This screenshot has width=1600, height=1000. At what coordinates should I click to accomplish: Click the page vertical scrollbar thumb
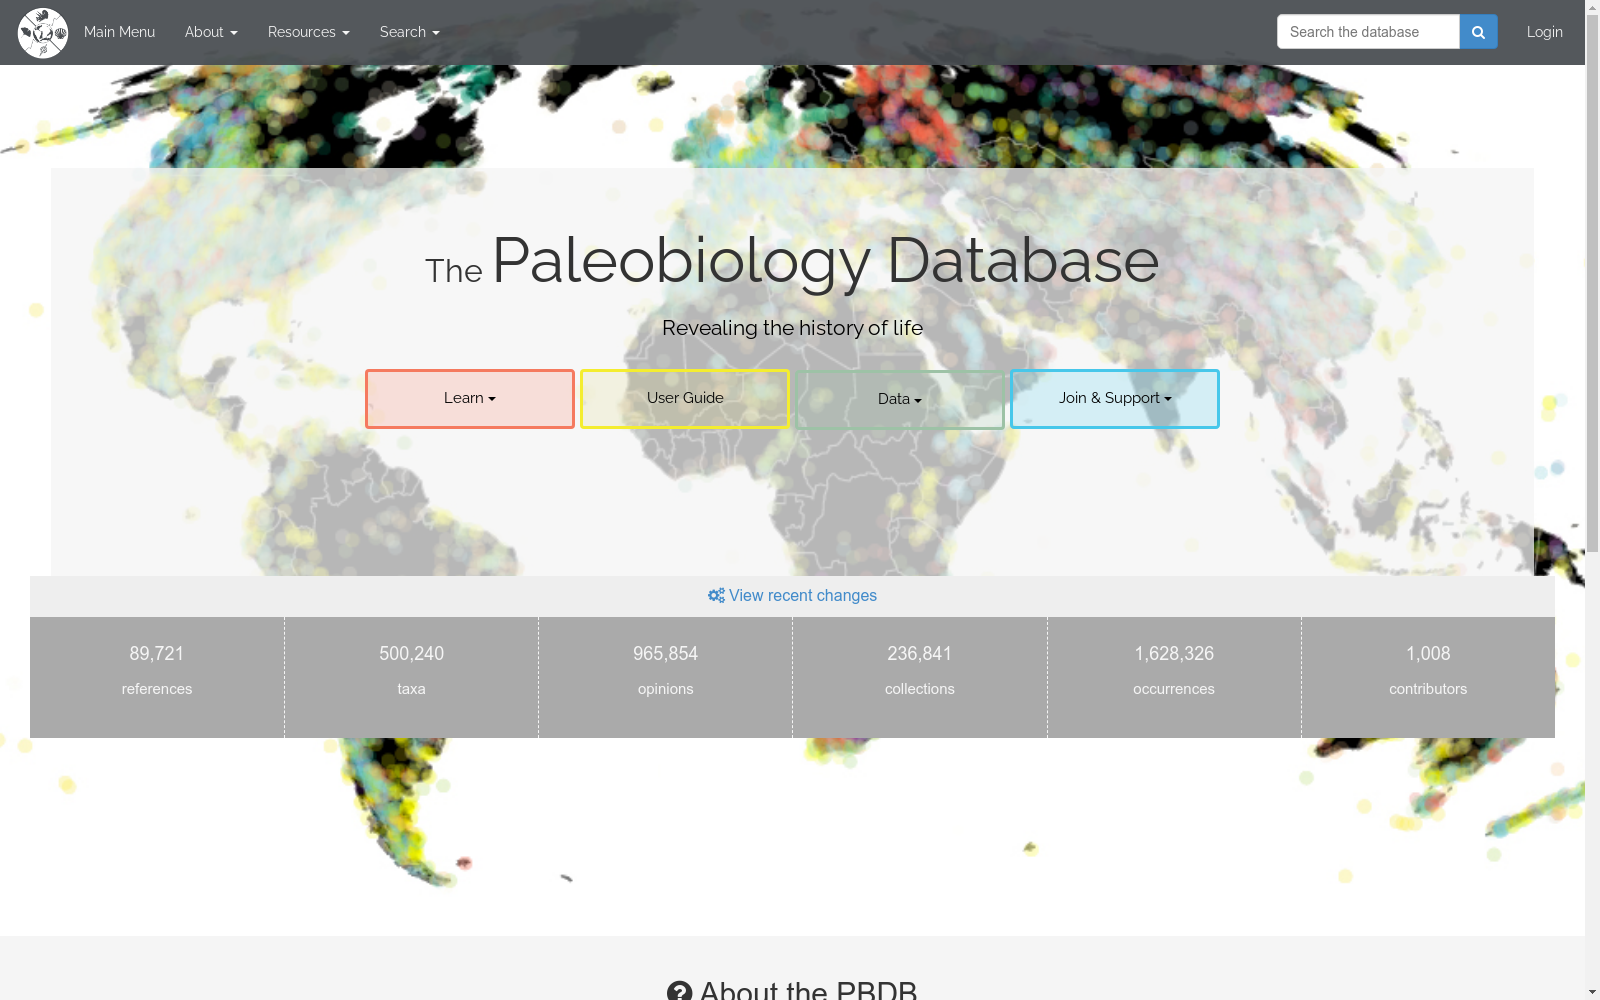[1592, 284]
